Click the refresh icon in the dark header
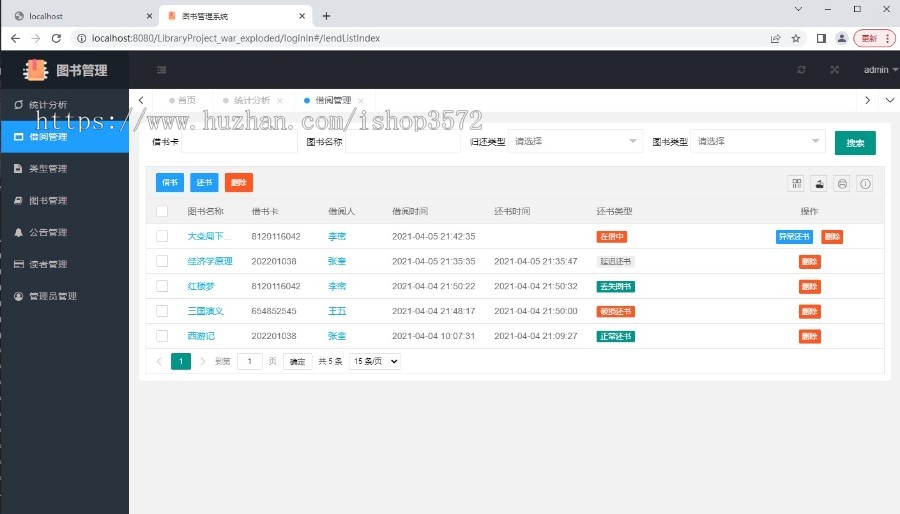900x514 pixels. pos(801,70)
